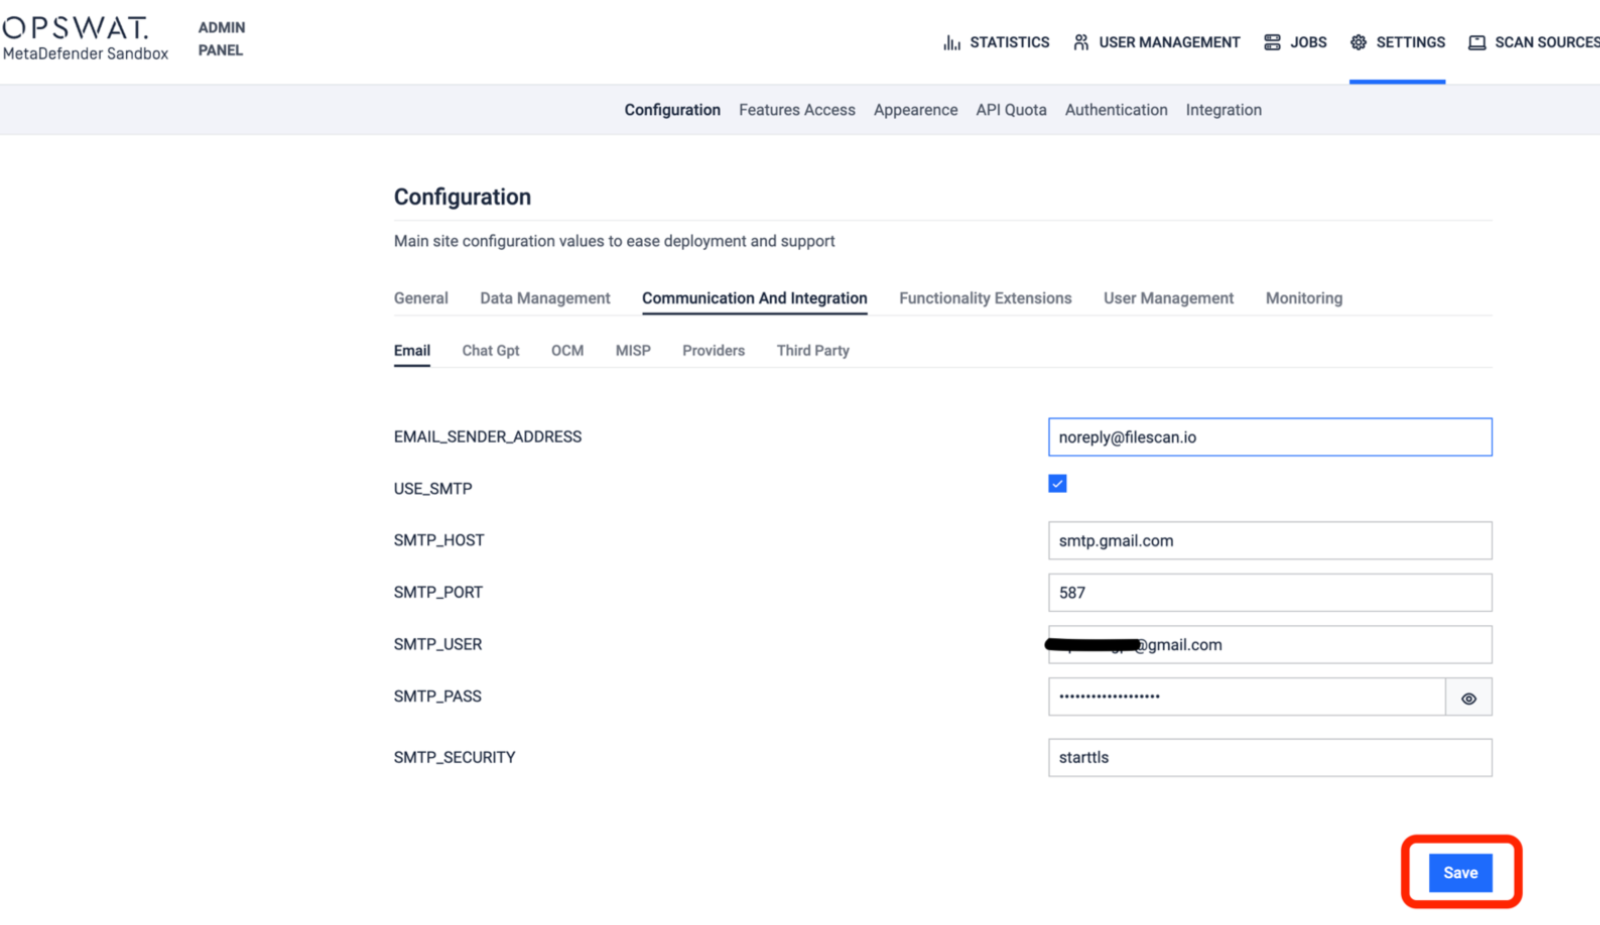1600x925 pixels.
Task: Click the Settings gear icon
Action: click(1358, 42)
